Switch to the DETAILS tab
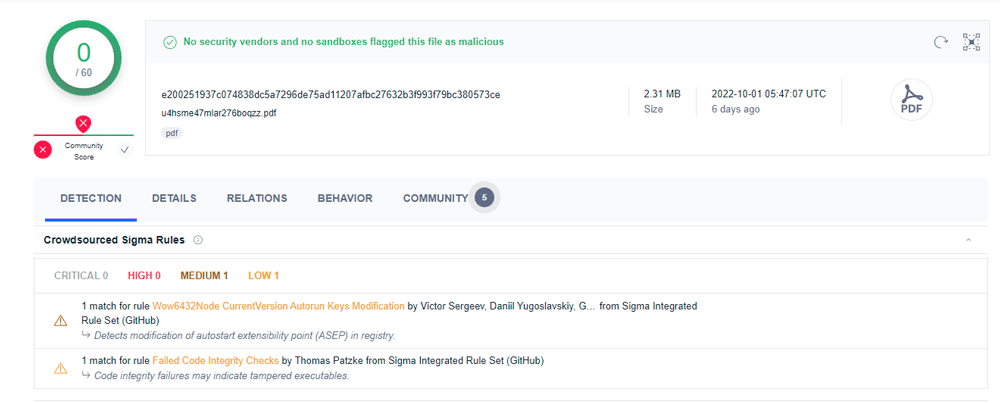 (x=174, y=199)
